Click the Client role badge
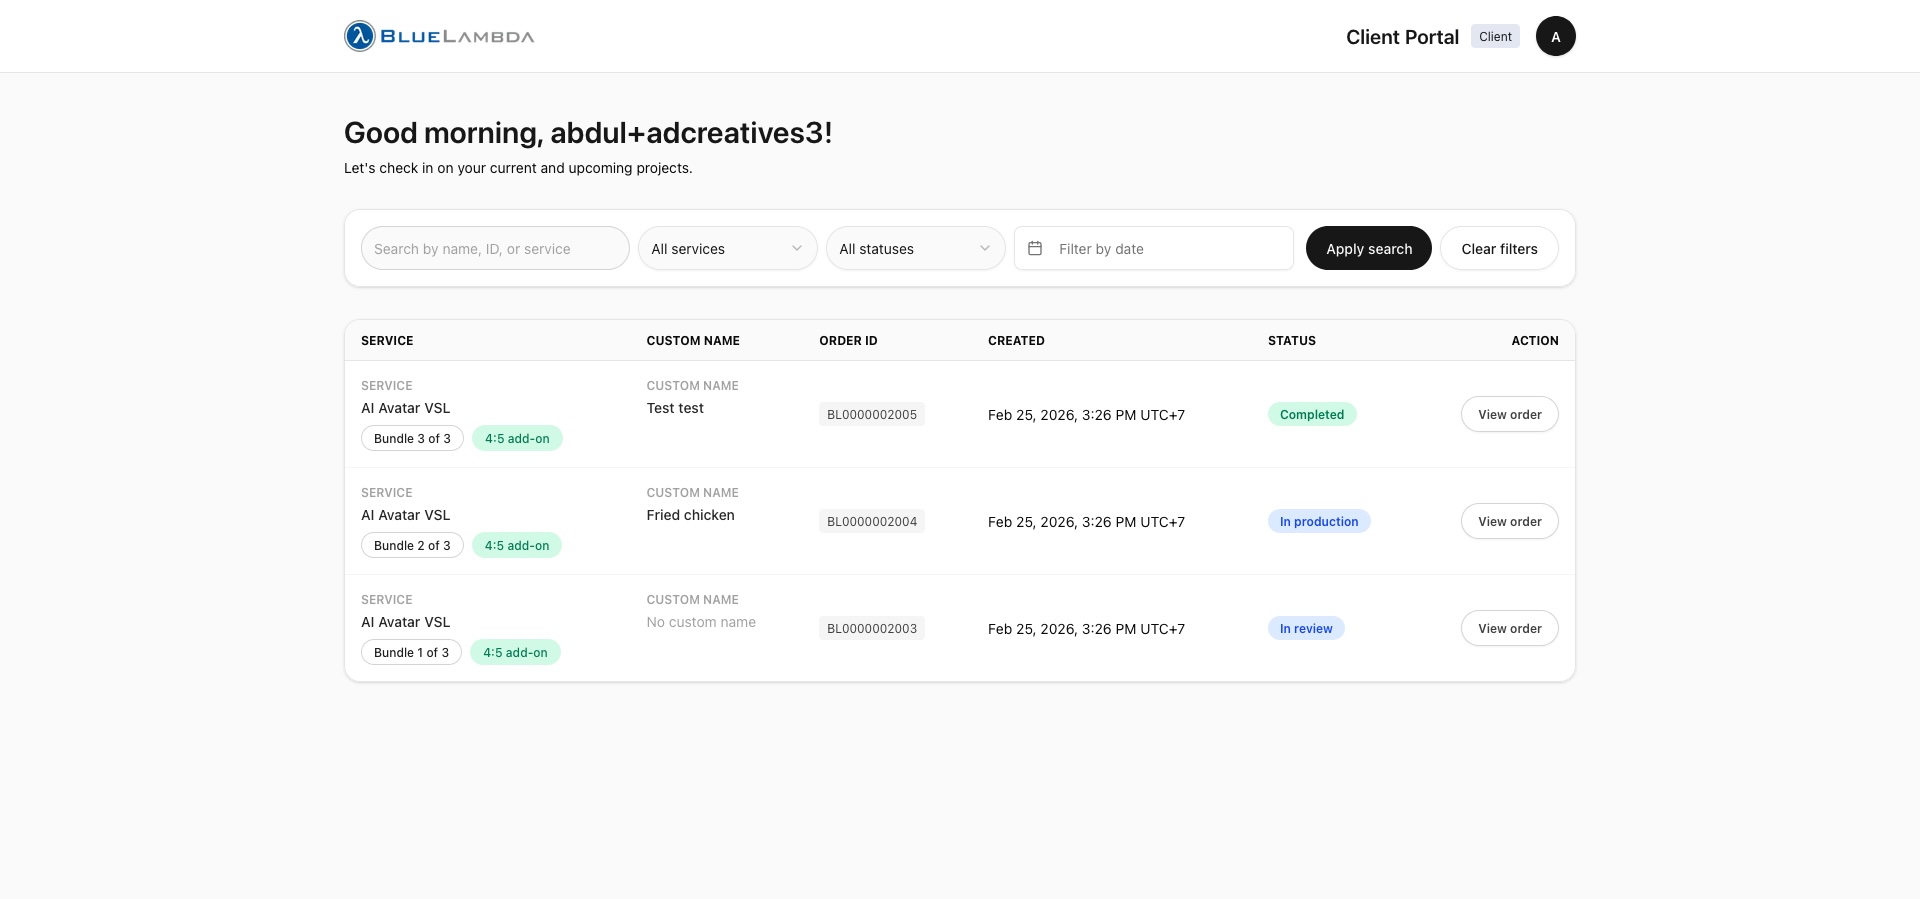1920x899 pixels. pyautogui.click(x=1495, y=36)
